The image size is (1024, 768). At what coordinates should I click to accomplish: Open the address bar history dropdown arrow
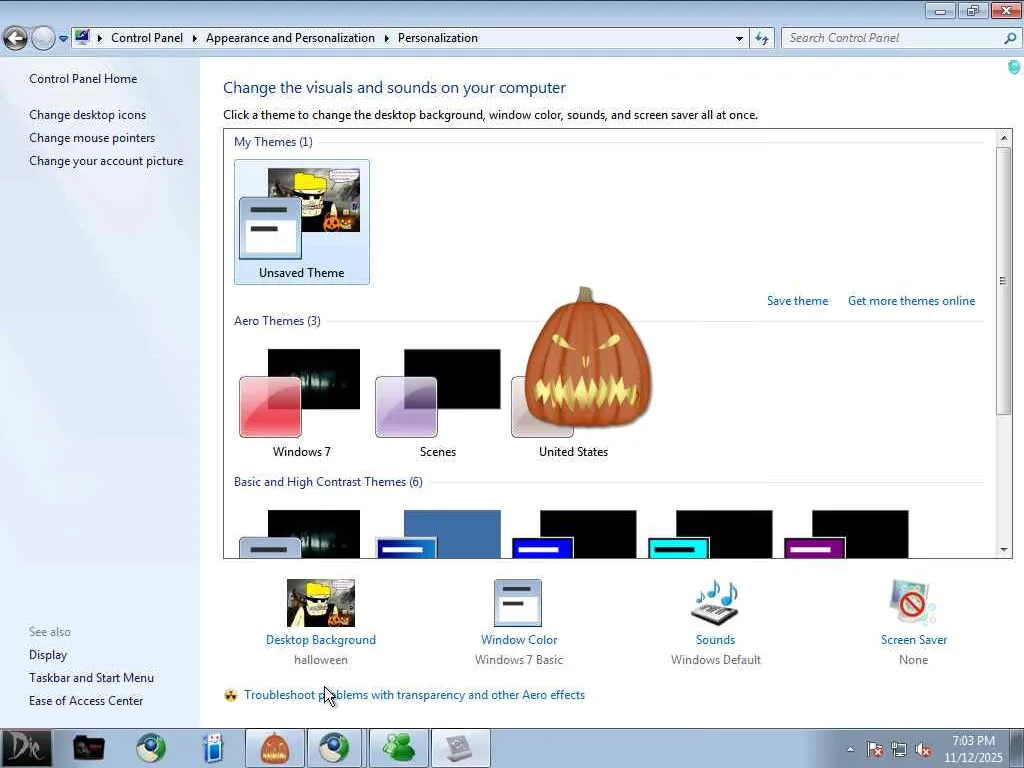click(x=739, y=39)
